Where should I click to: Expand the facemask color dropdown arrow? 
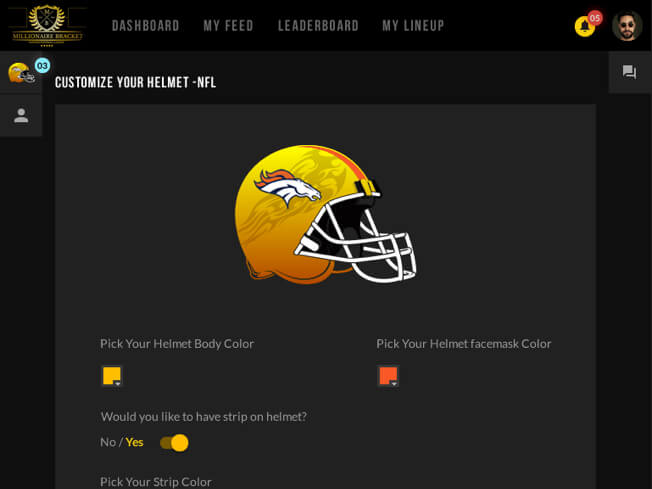pos(394,384)
